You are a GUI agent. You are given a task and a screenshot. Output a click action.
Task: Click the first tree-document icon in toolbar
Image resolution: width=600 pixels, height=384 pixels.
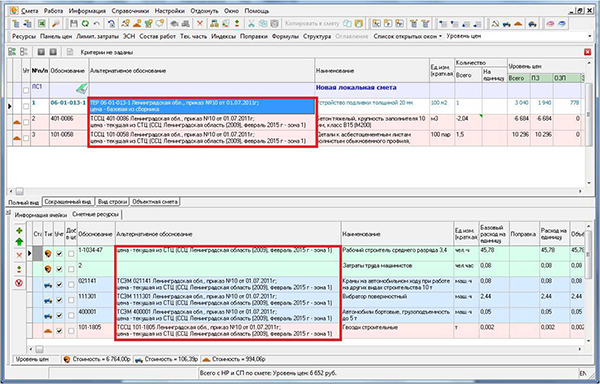(16, 24)
